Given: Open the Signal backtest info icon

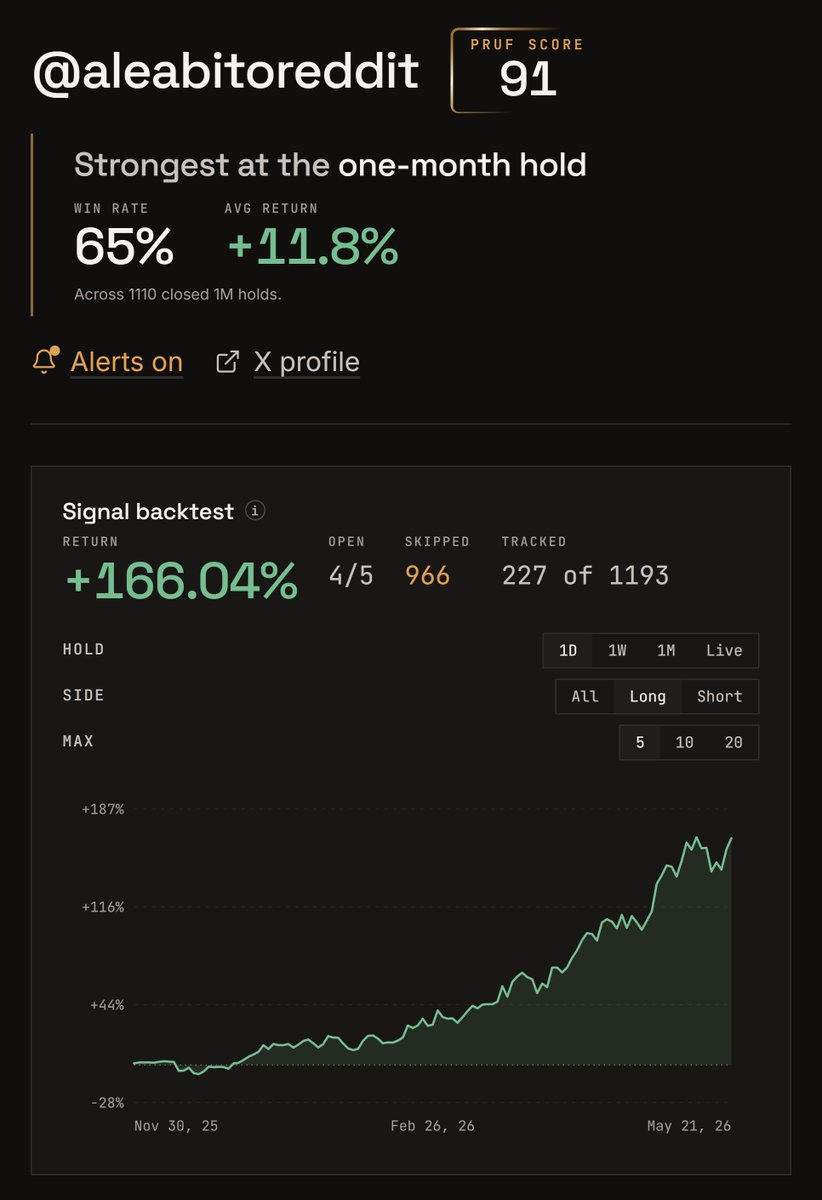Looking at the screenshot, I should [x=256, y=511].
